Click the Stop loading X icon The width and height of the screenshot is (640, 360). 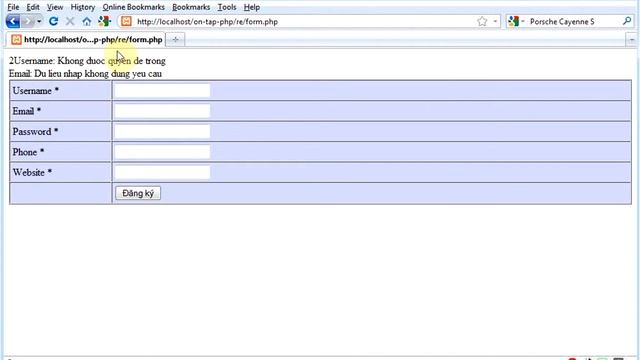click(x=70, y=21)
